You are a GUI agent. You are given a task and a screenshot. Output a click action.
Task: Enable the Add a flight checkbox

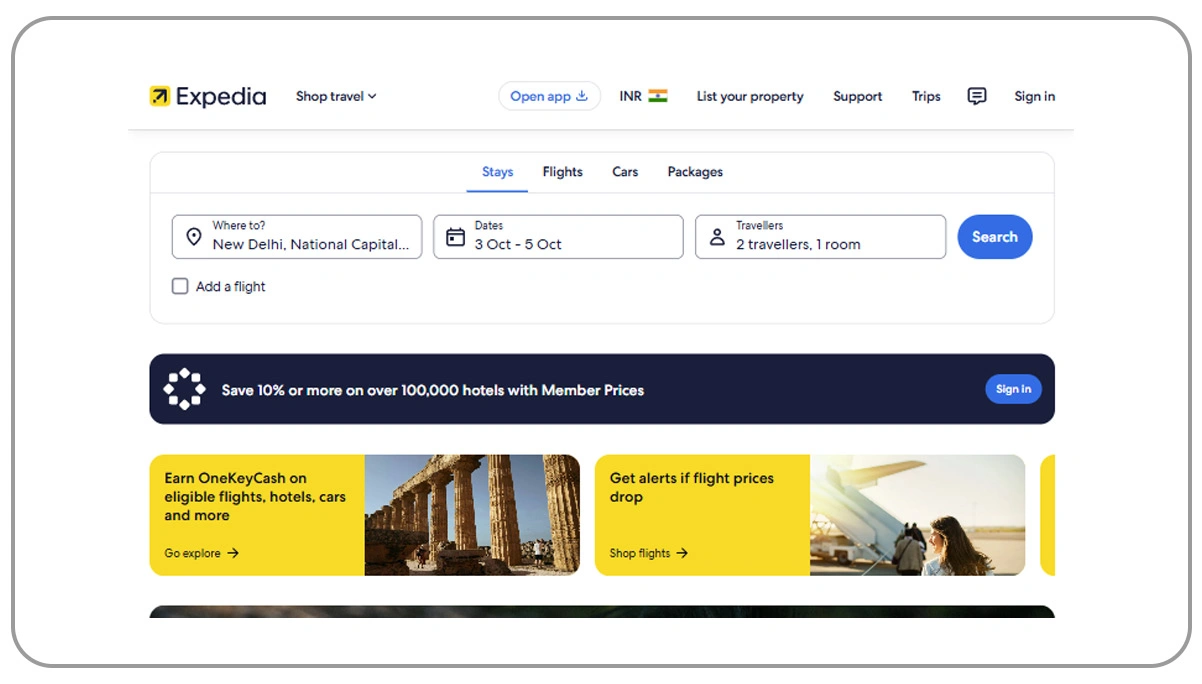[x=180, y=286]
